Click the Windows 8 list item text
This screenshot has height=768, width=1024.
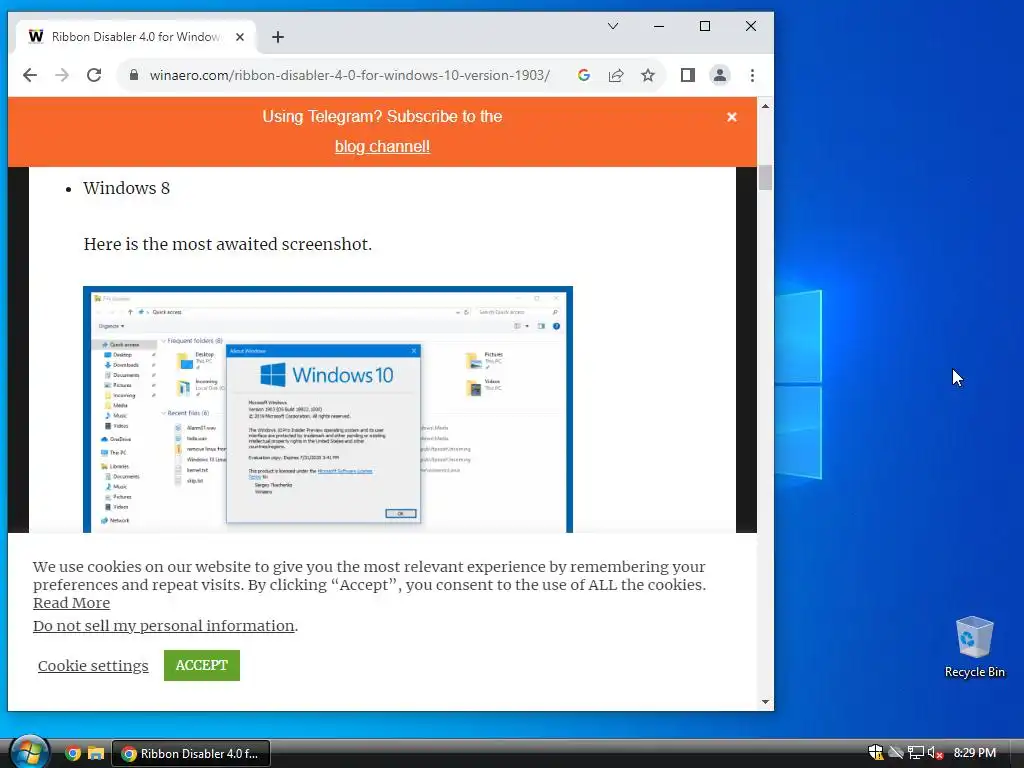coord(127,188)
